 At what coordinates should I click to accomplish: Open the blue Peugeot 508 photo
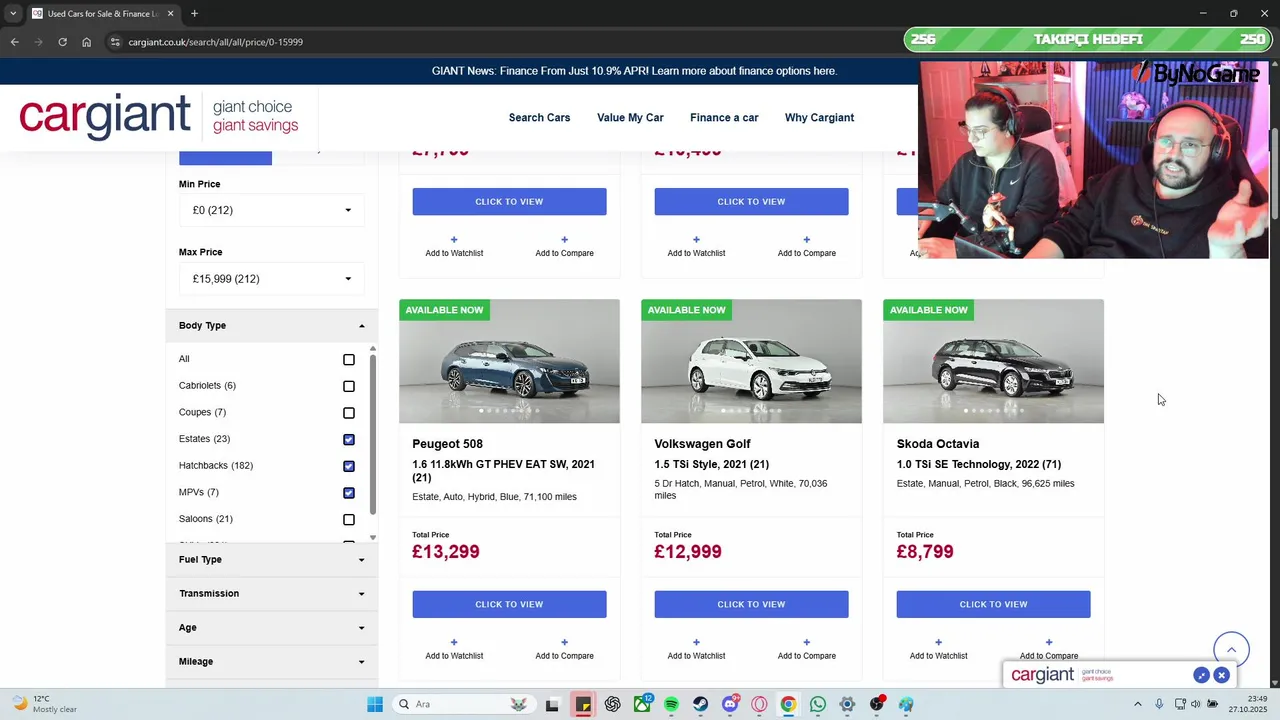tap(509, 361)
